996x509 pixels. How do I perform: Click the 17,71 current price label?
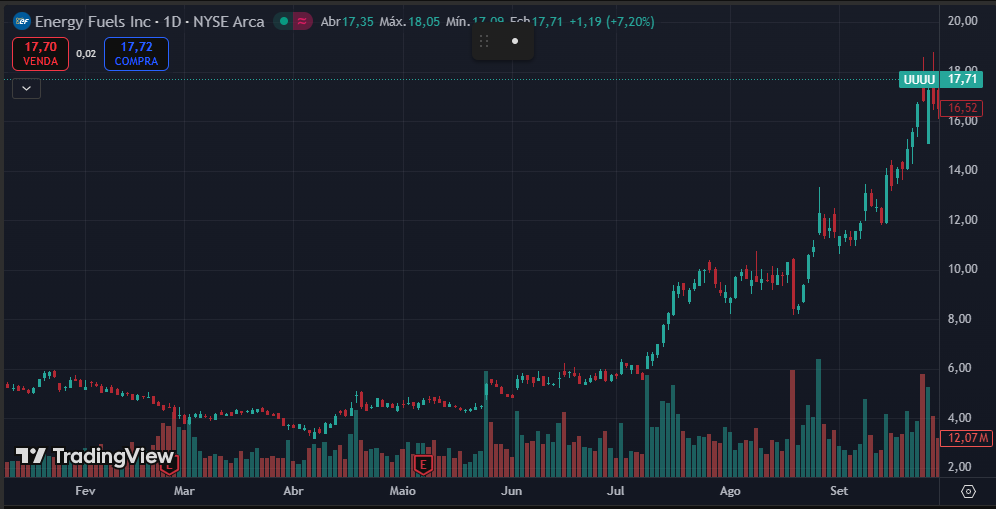tap(961, 79)
